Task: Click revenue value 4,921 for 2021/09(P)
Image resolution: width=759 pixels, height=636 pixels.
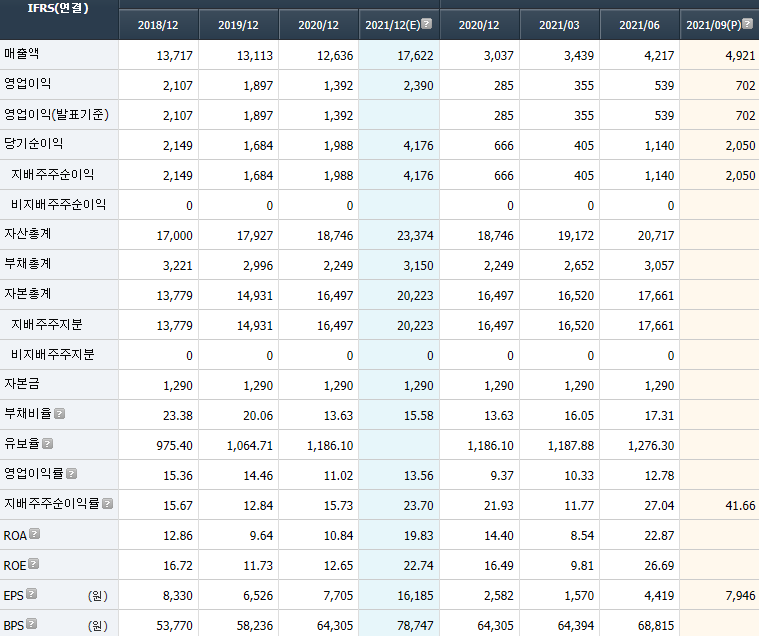Action: point(740,56)
